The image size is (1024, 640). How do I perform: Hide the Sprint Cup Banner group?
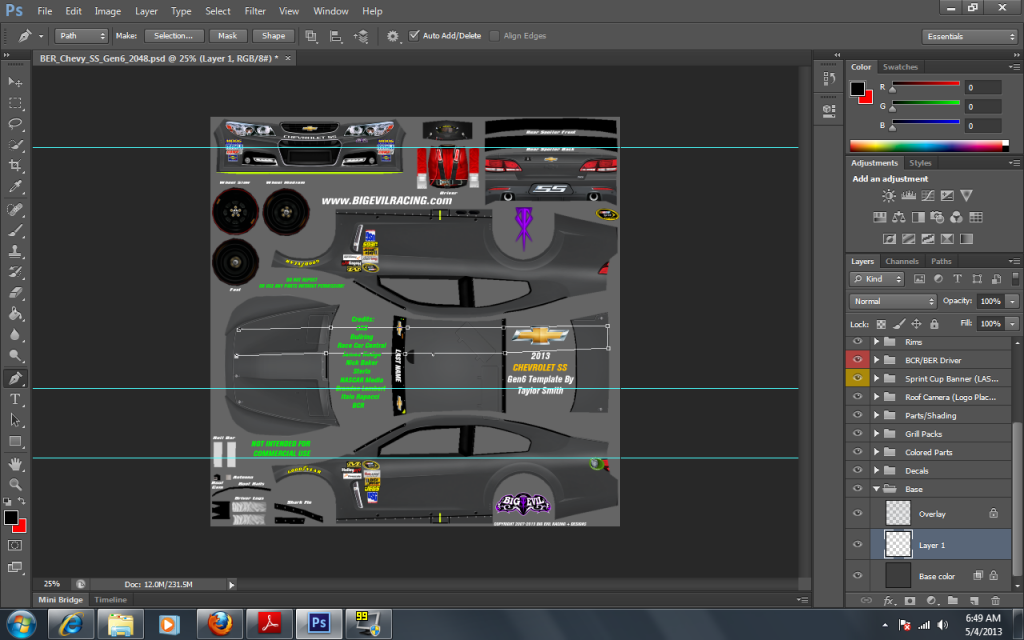pos(857,377)
